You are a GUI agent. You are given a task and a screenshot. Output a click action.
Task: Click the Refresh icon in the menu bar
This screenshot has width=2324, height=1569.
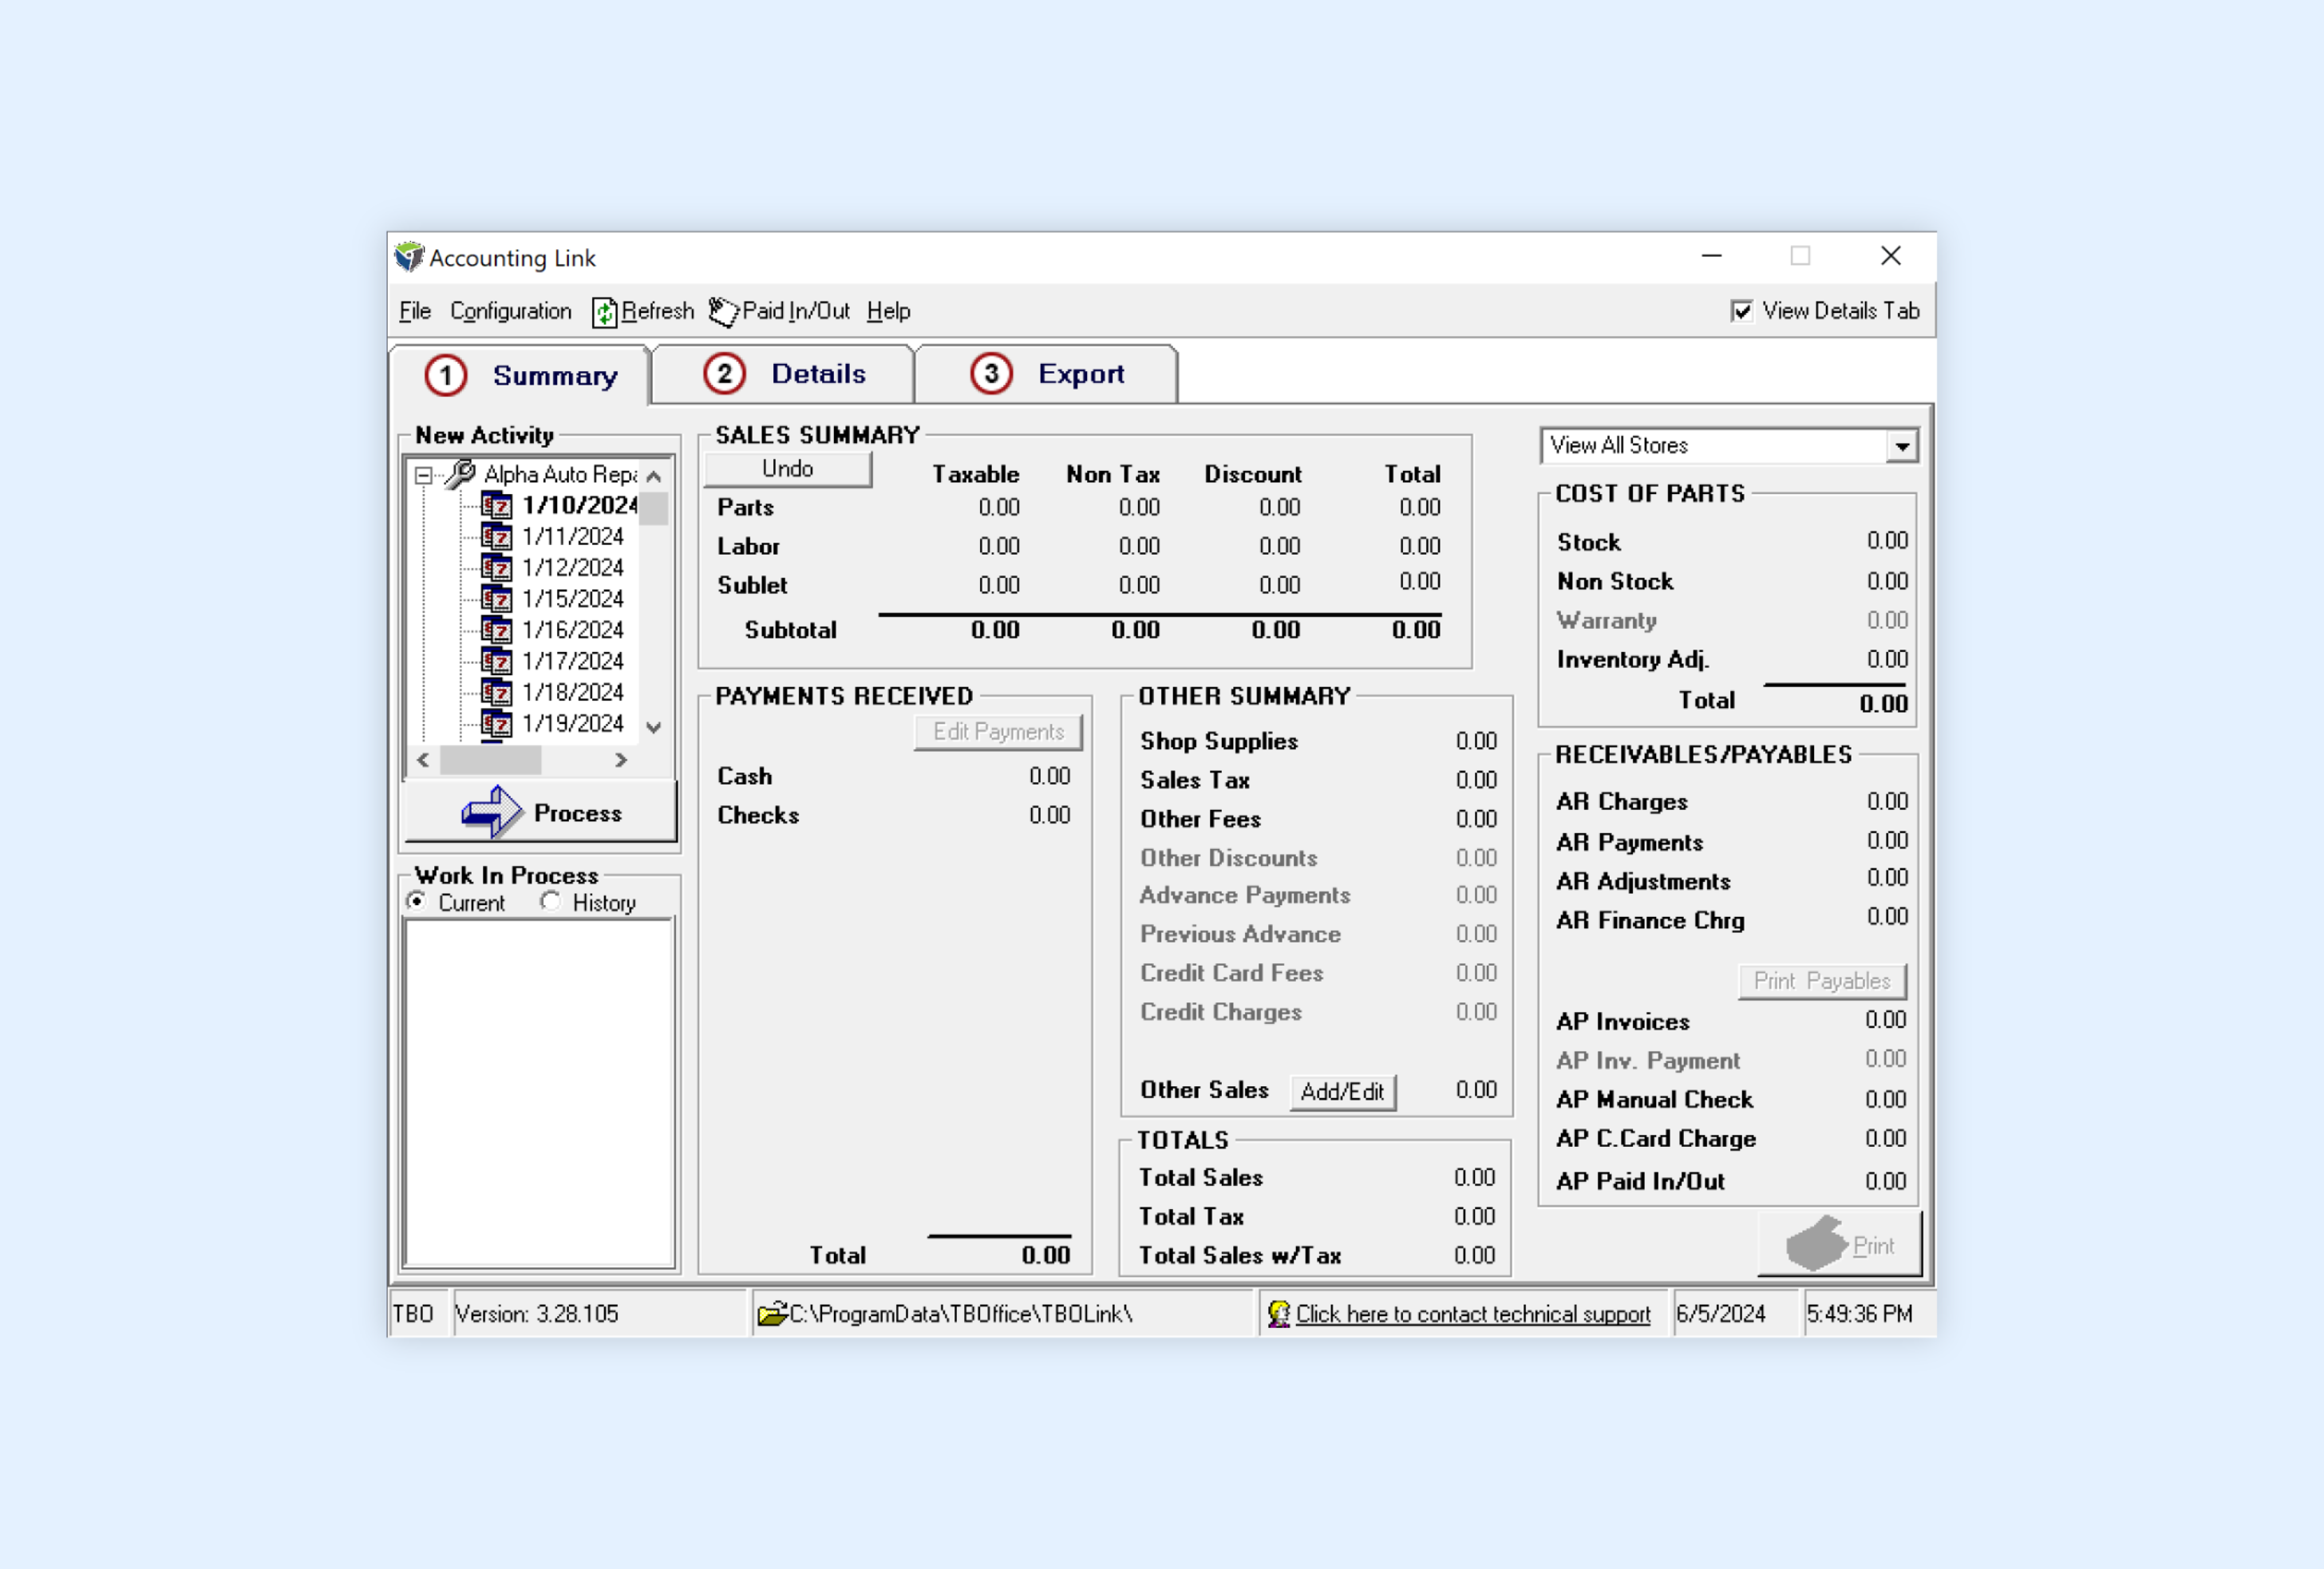click(604, 312)
